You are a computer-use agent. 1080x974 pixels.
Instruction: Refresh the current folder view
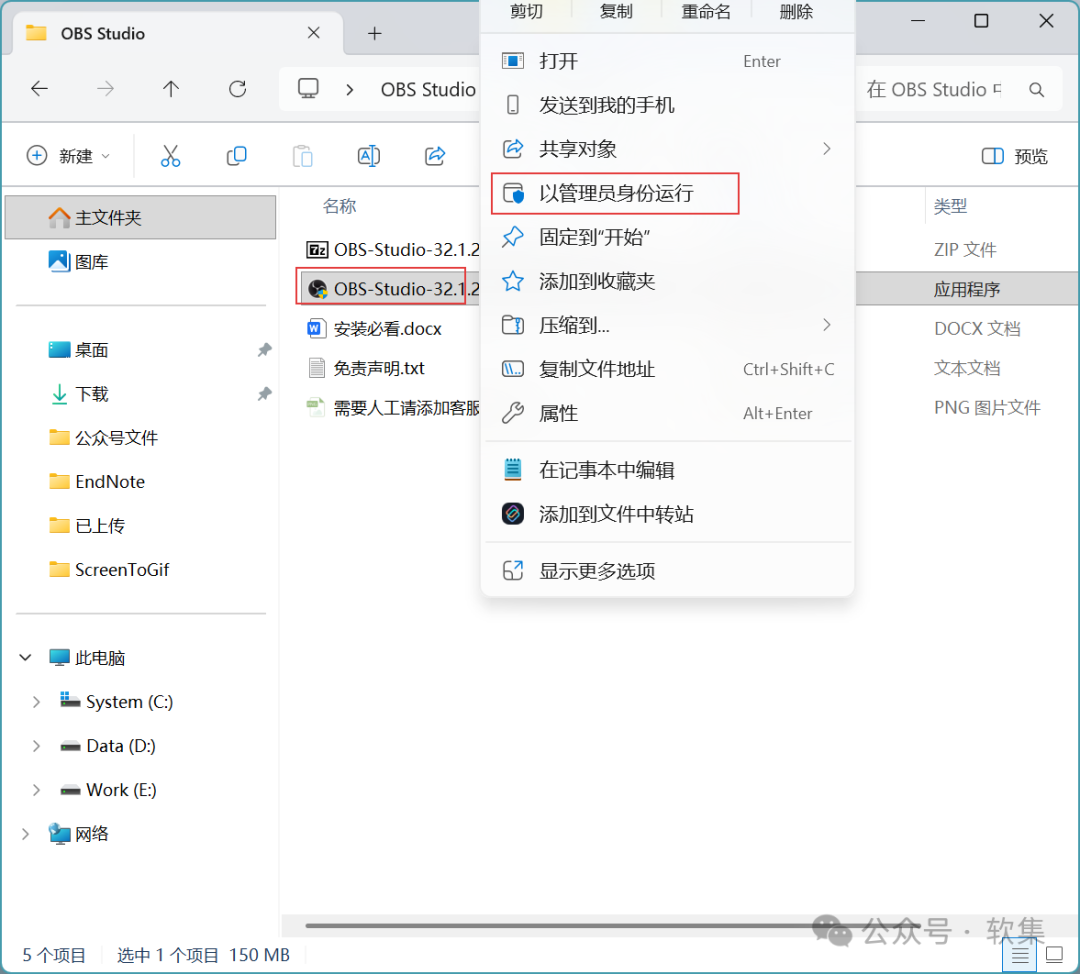point(238,89)
